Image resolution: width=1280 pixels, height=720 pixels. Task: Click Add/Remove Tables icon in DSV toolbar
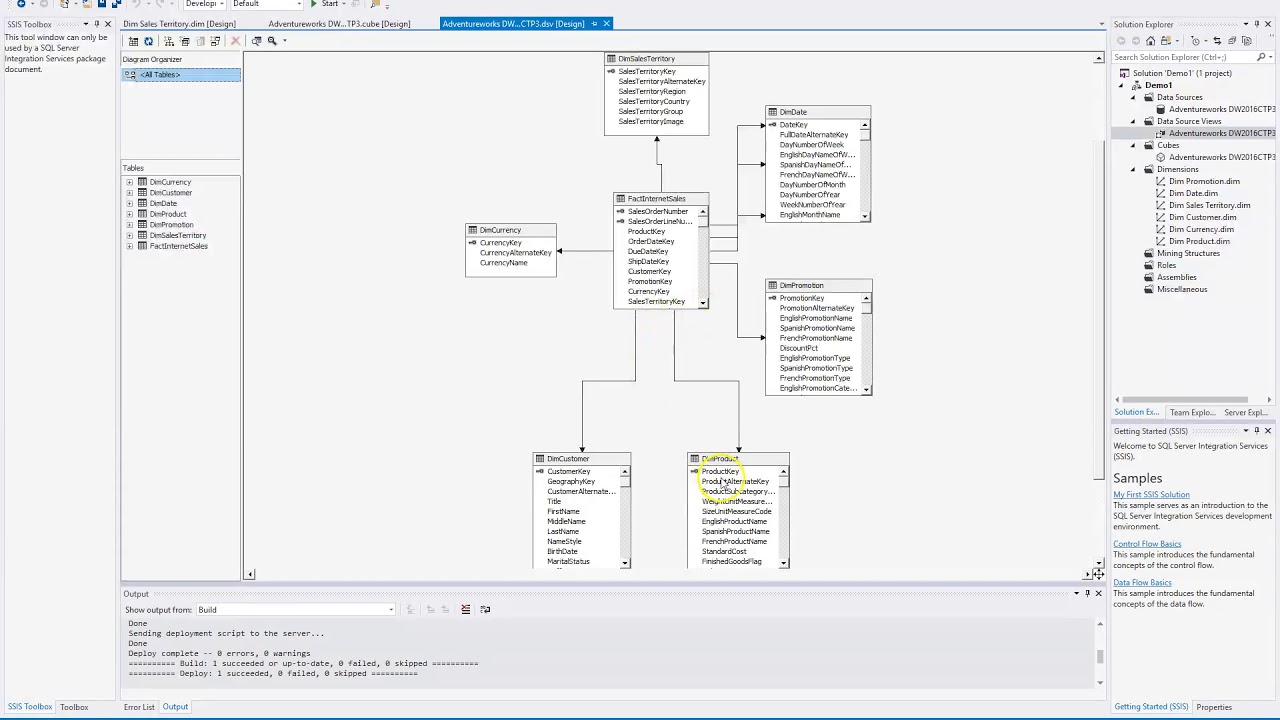[x=133, y=41]
